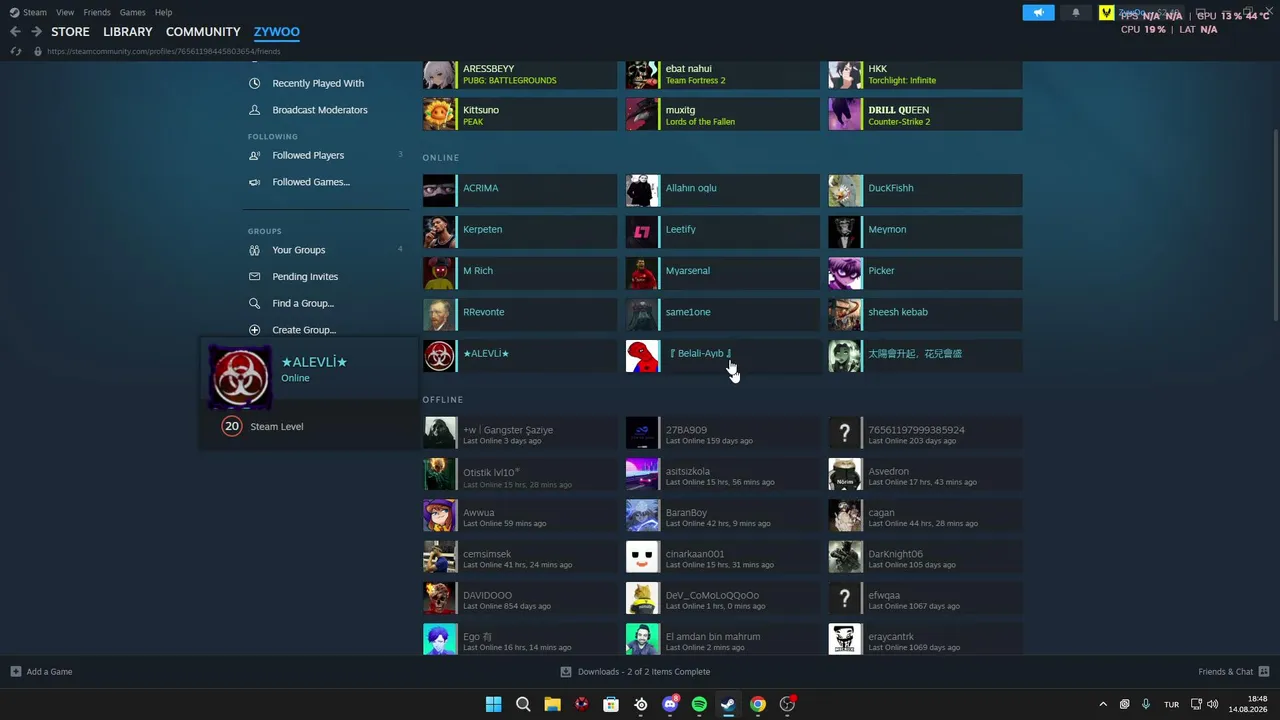Go back with the left arrow button
The width and height of the screenshot is (1280, 720).
(x=15, y=32)
